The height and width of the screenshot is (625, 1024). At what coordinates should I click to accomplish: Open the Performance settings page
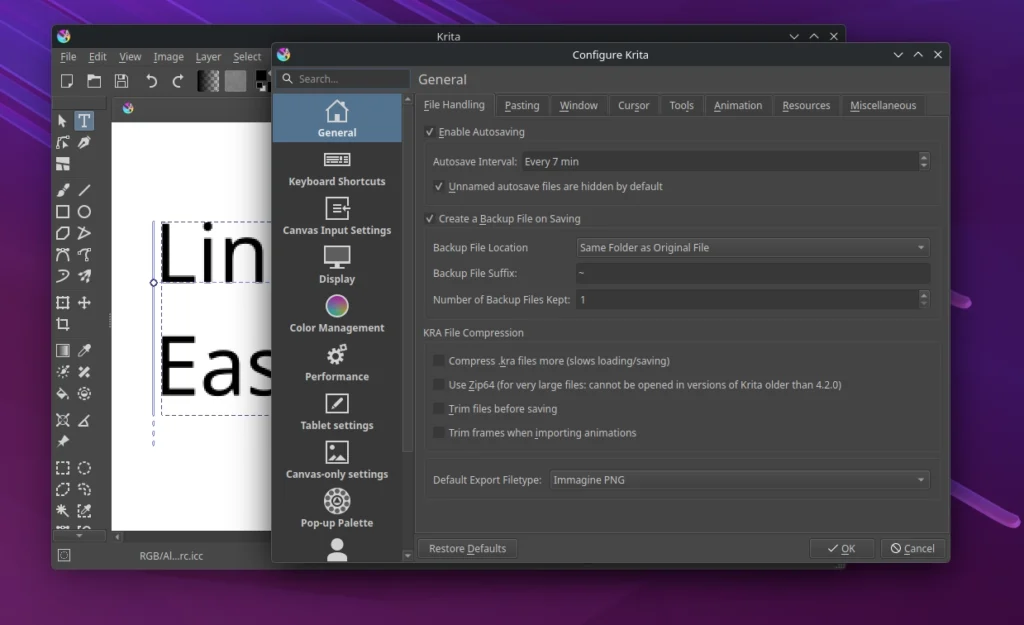(336, 361)
